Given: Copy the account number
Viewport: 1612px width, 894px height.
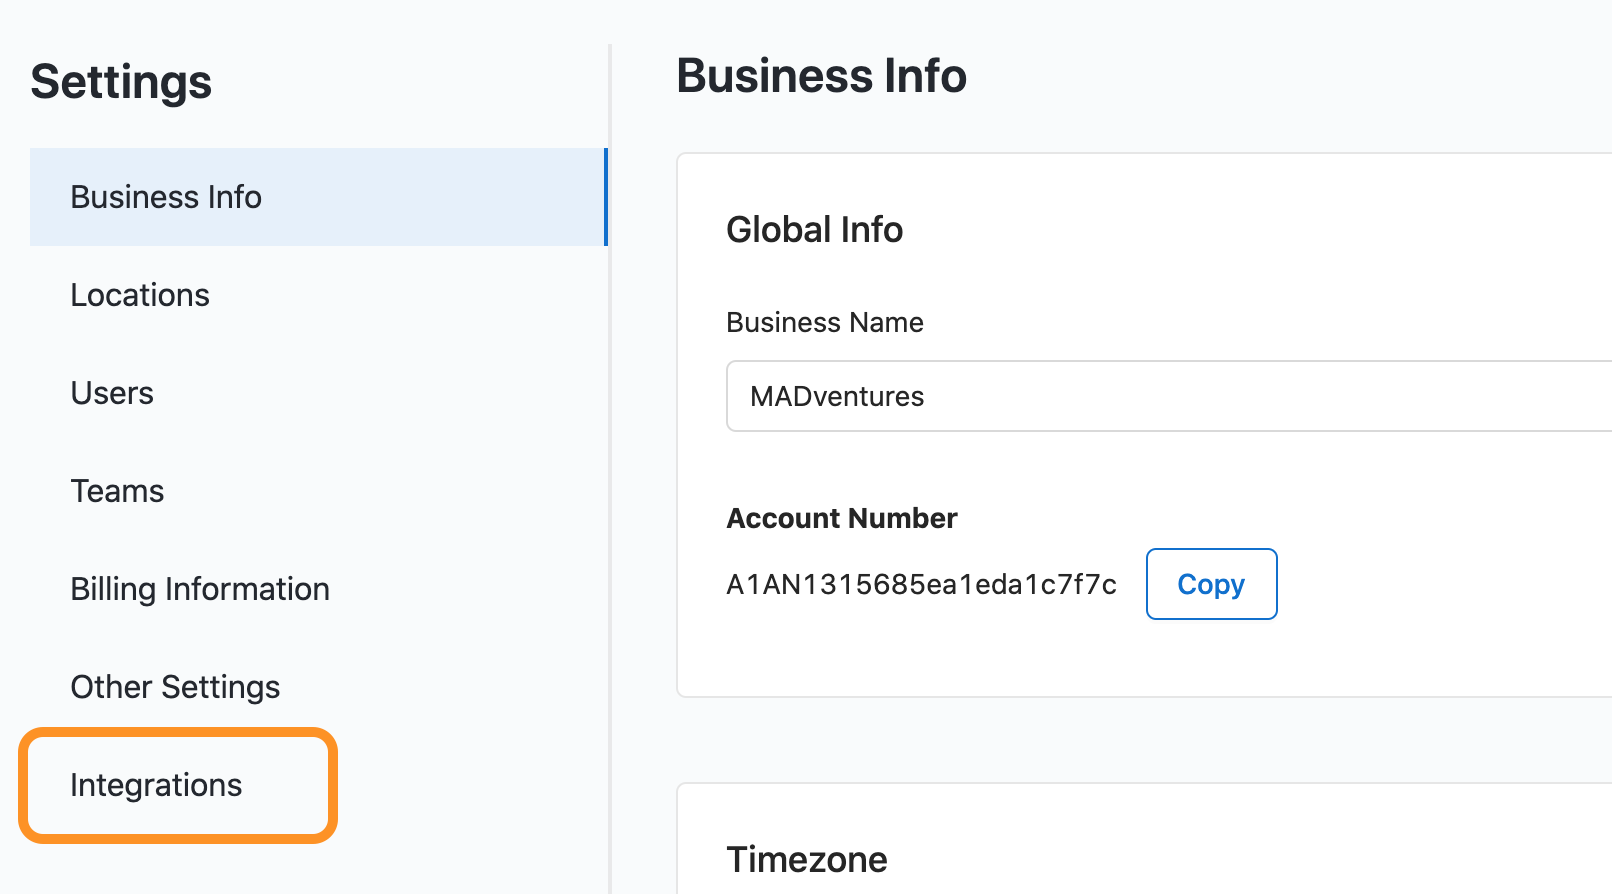Looking at the screenshot, I should coord(1211,584).
